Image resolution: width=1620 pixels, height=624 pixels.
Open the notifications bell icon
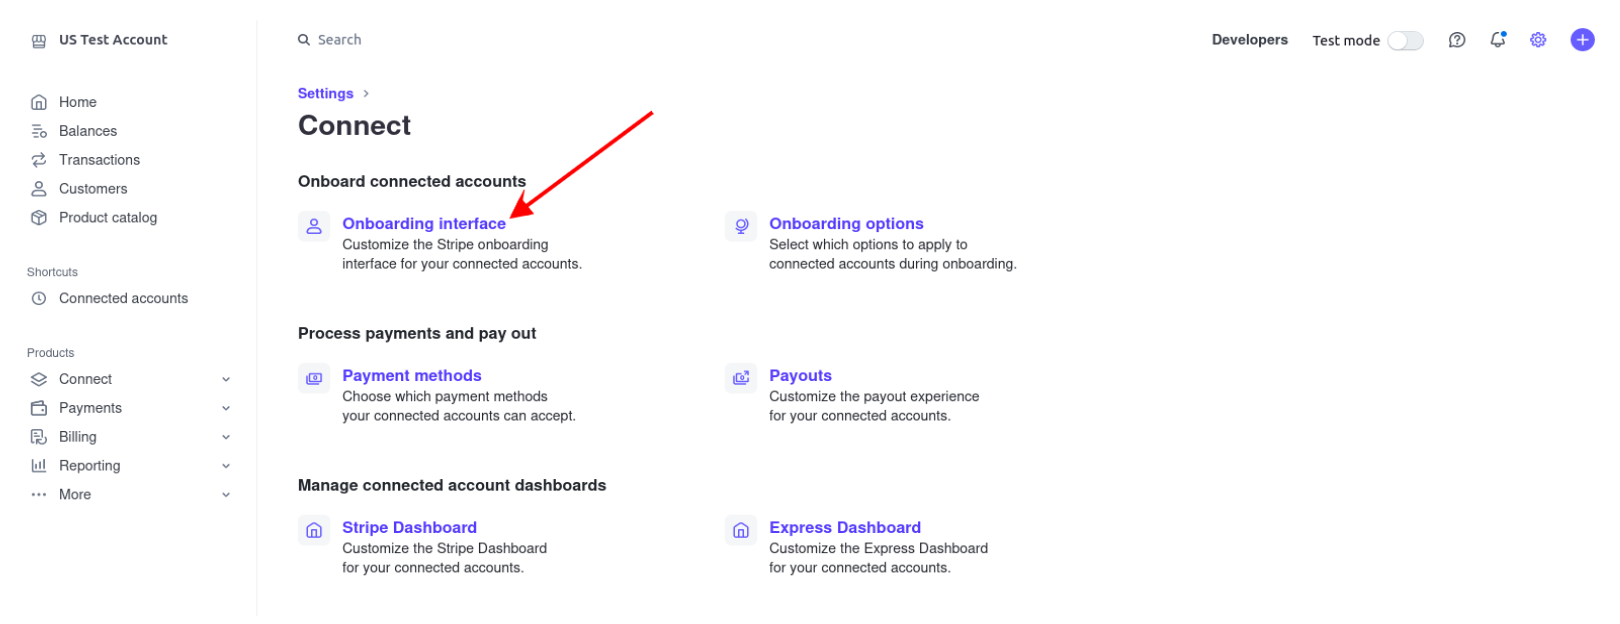click(1497, 40)
